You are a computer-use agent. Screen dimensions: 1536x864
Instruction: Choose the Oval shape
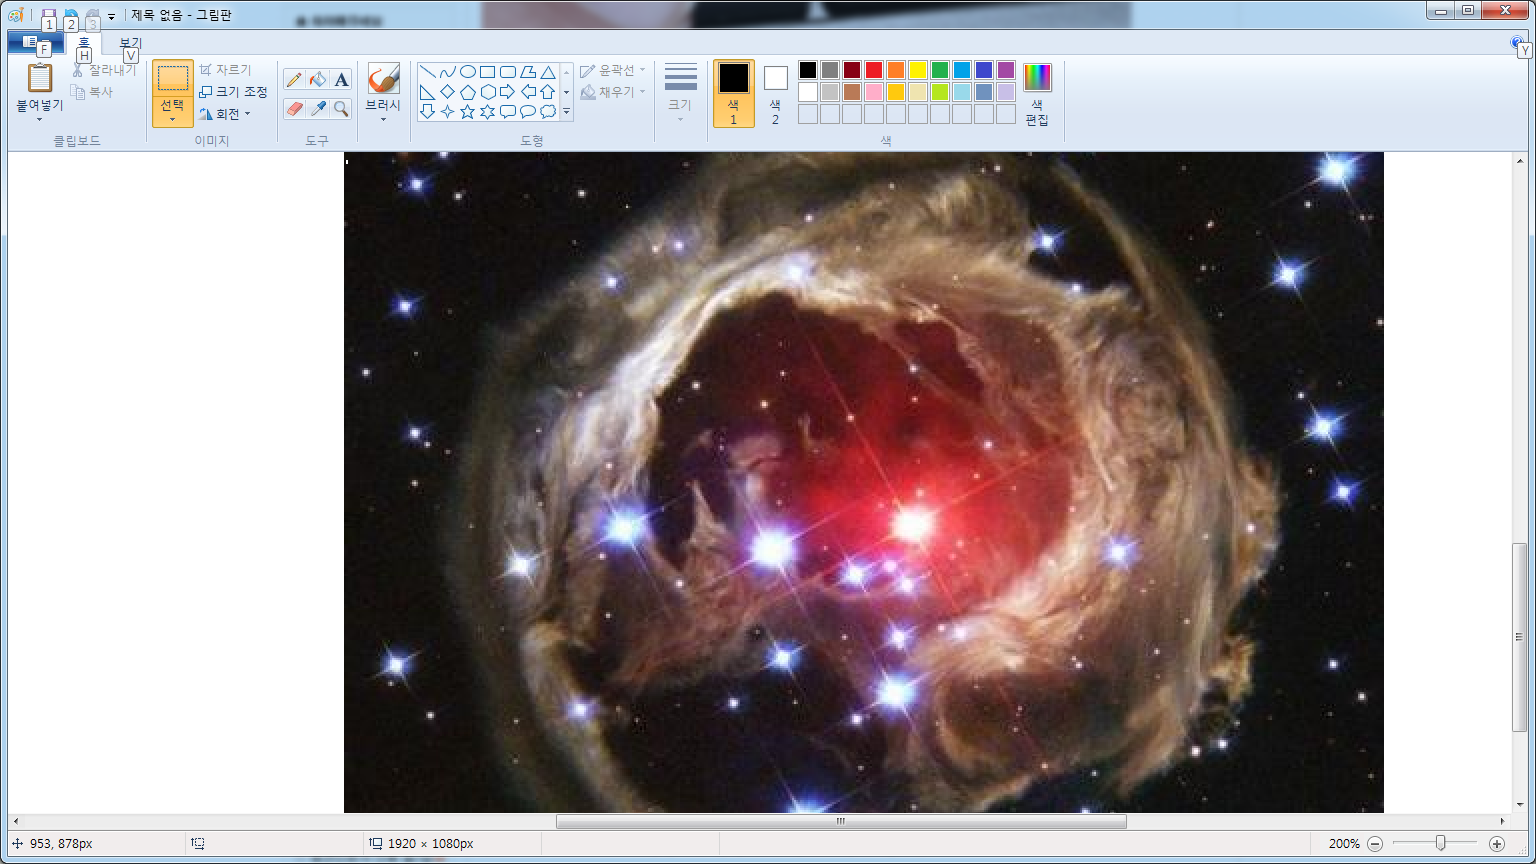pos(467,72)
